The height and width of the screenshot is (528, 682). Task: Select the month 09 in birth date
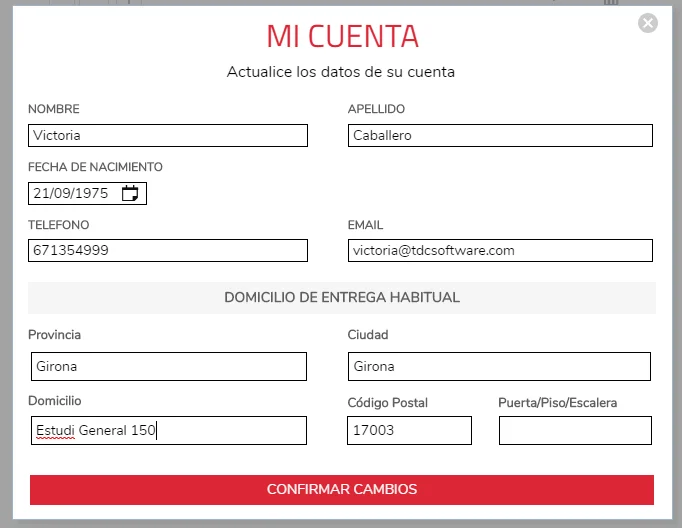(x=63, y=194)
